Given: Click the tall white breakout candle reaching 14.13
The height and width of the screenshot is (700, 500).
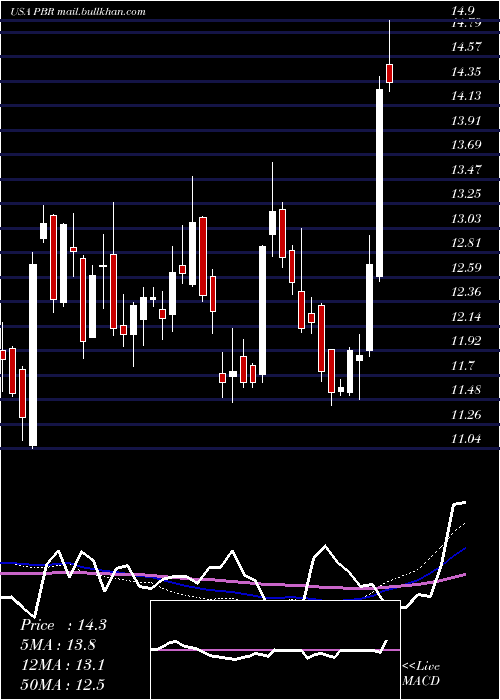Looking at the screenshot, I should 379,183.
